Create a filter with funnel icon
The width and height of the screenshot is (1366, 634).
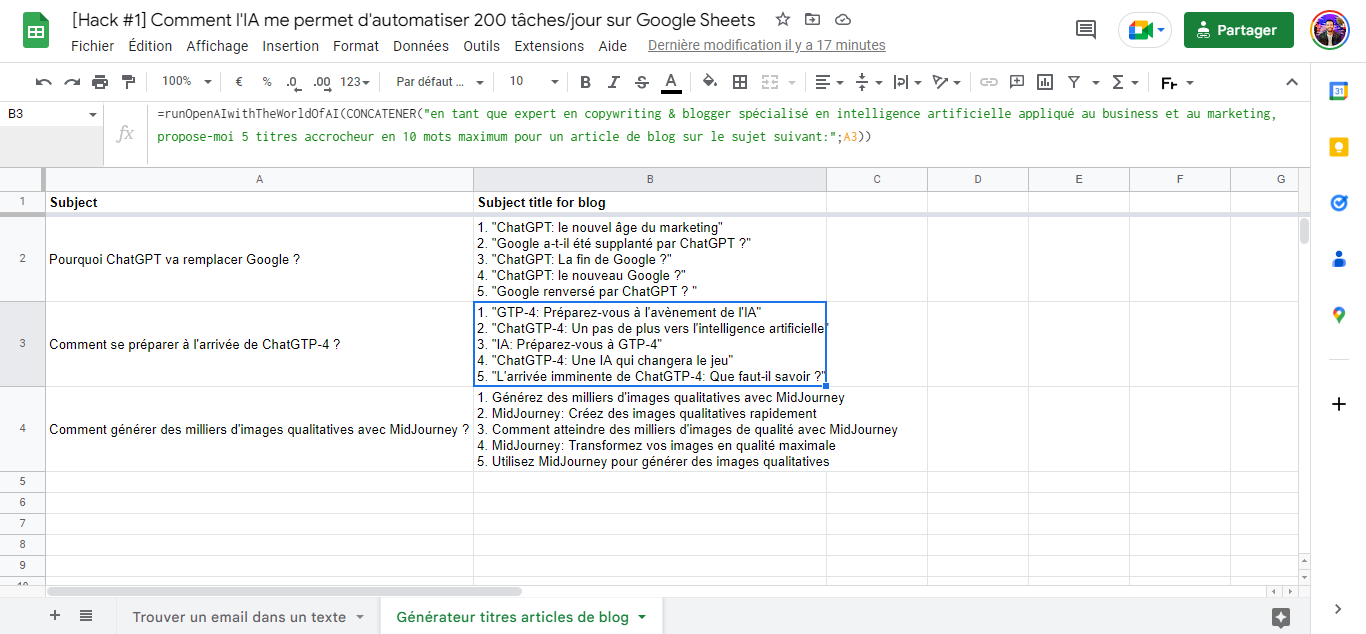click(x=1074, y=82)
